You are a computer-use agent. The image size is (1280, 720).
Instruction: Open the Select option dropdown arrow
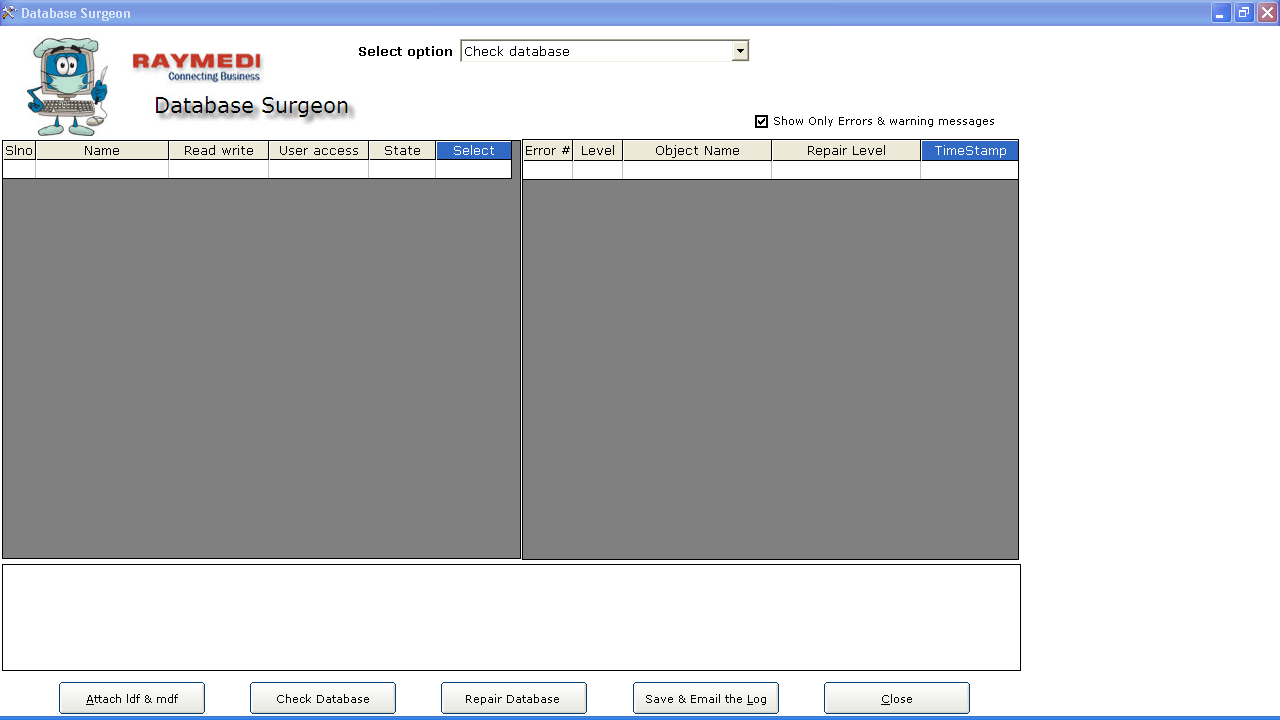tap(740, 51)
